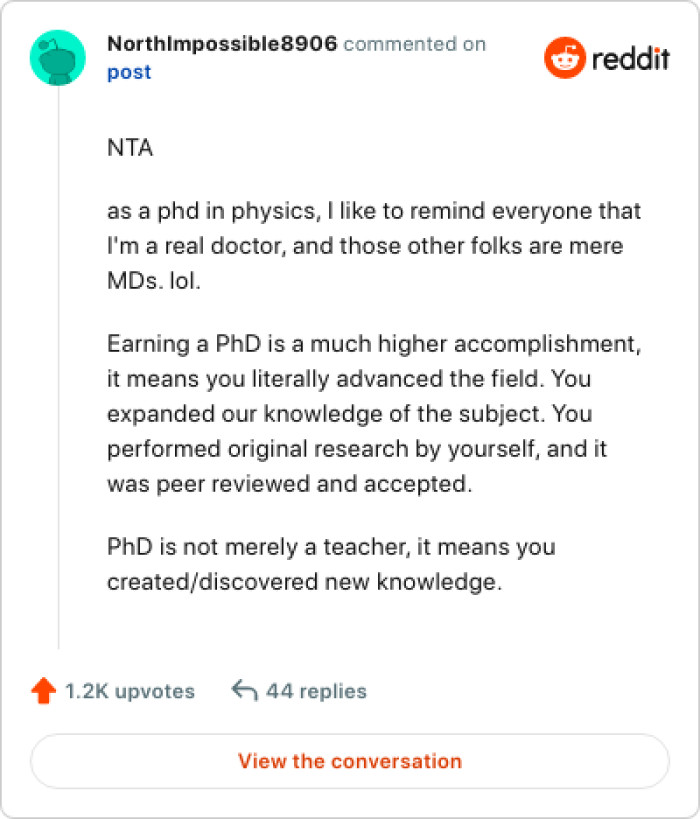Select the NTA text line
Image resolution: width=700 pixels, height=819 pixels.
(129, 147)
